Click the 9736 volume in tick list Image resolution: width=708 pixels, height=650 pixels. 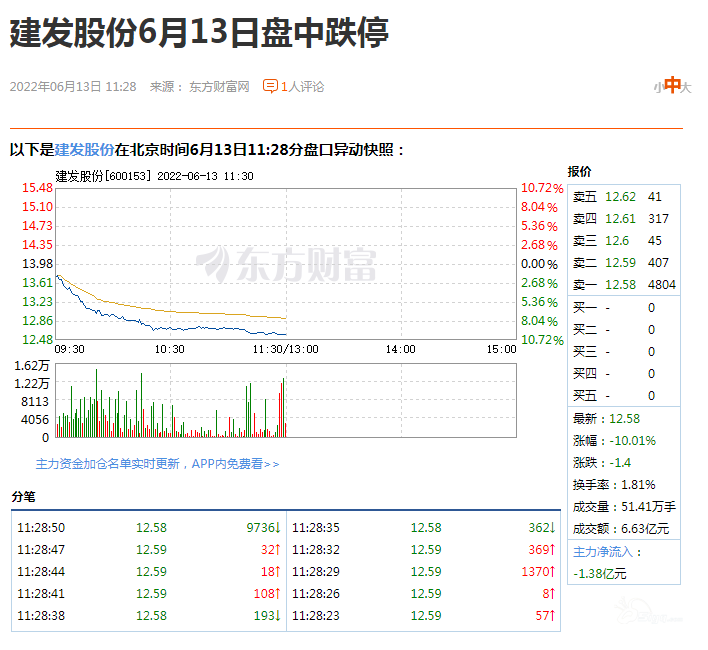[264, 528]
